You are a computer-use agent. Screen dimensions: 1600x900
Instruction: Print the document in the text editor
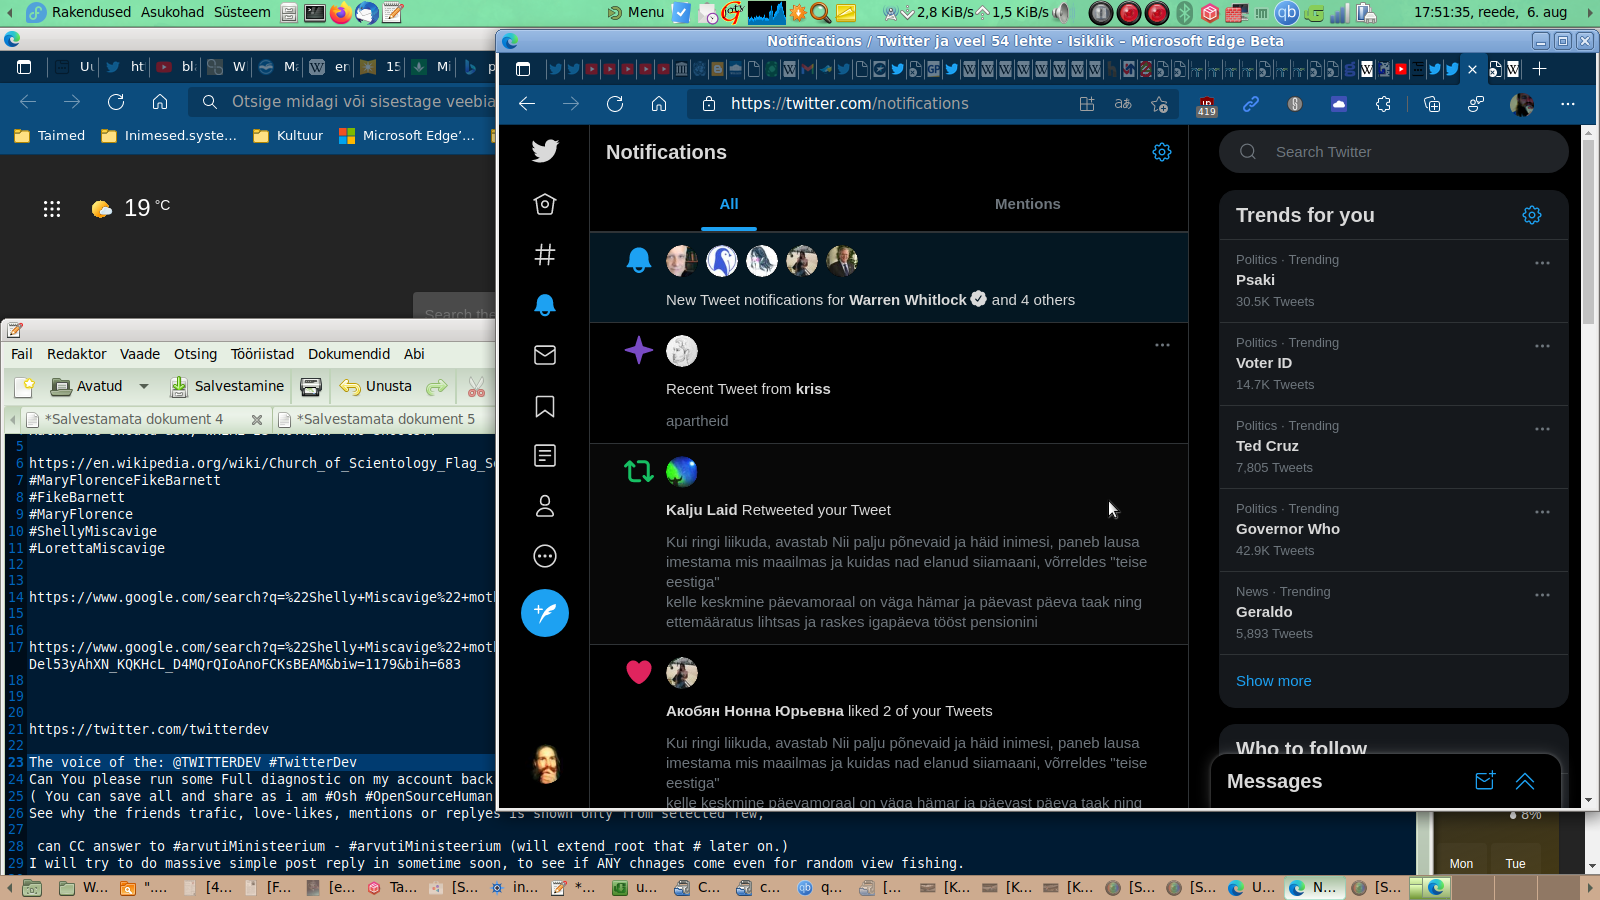click(311, 386)
